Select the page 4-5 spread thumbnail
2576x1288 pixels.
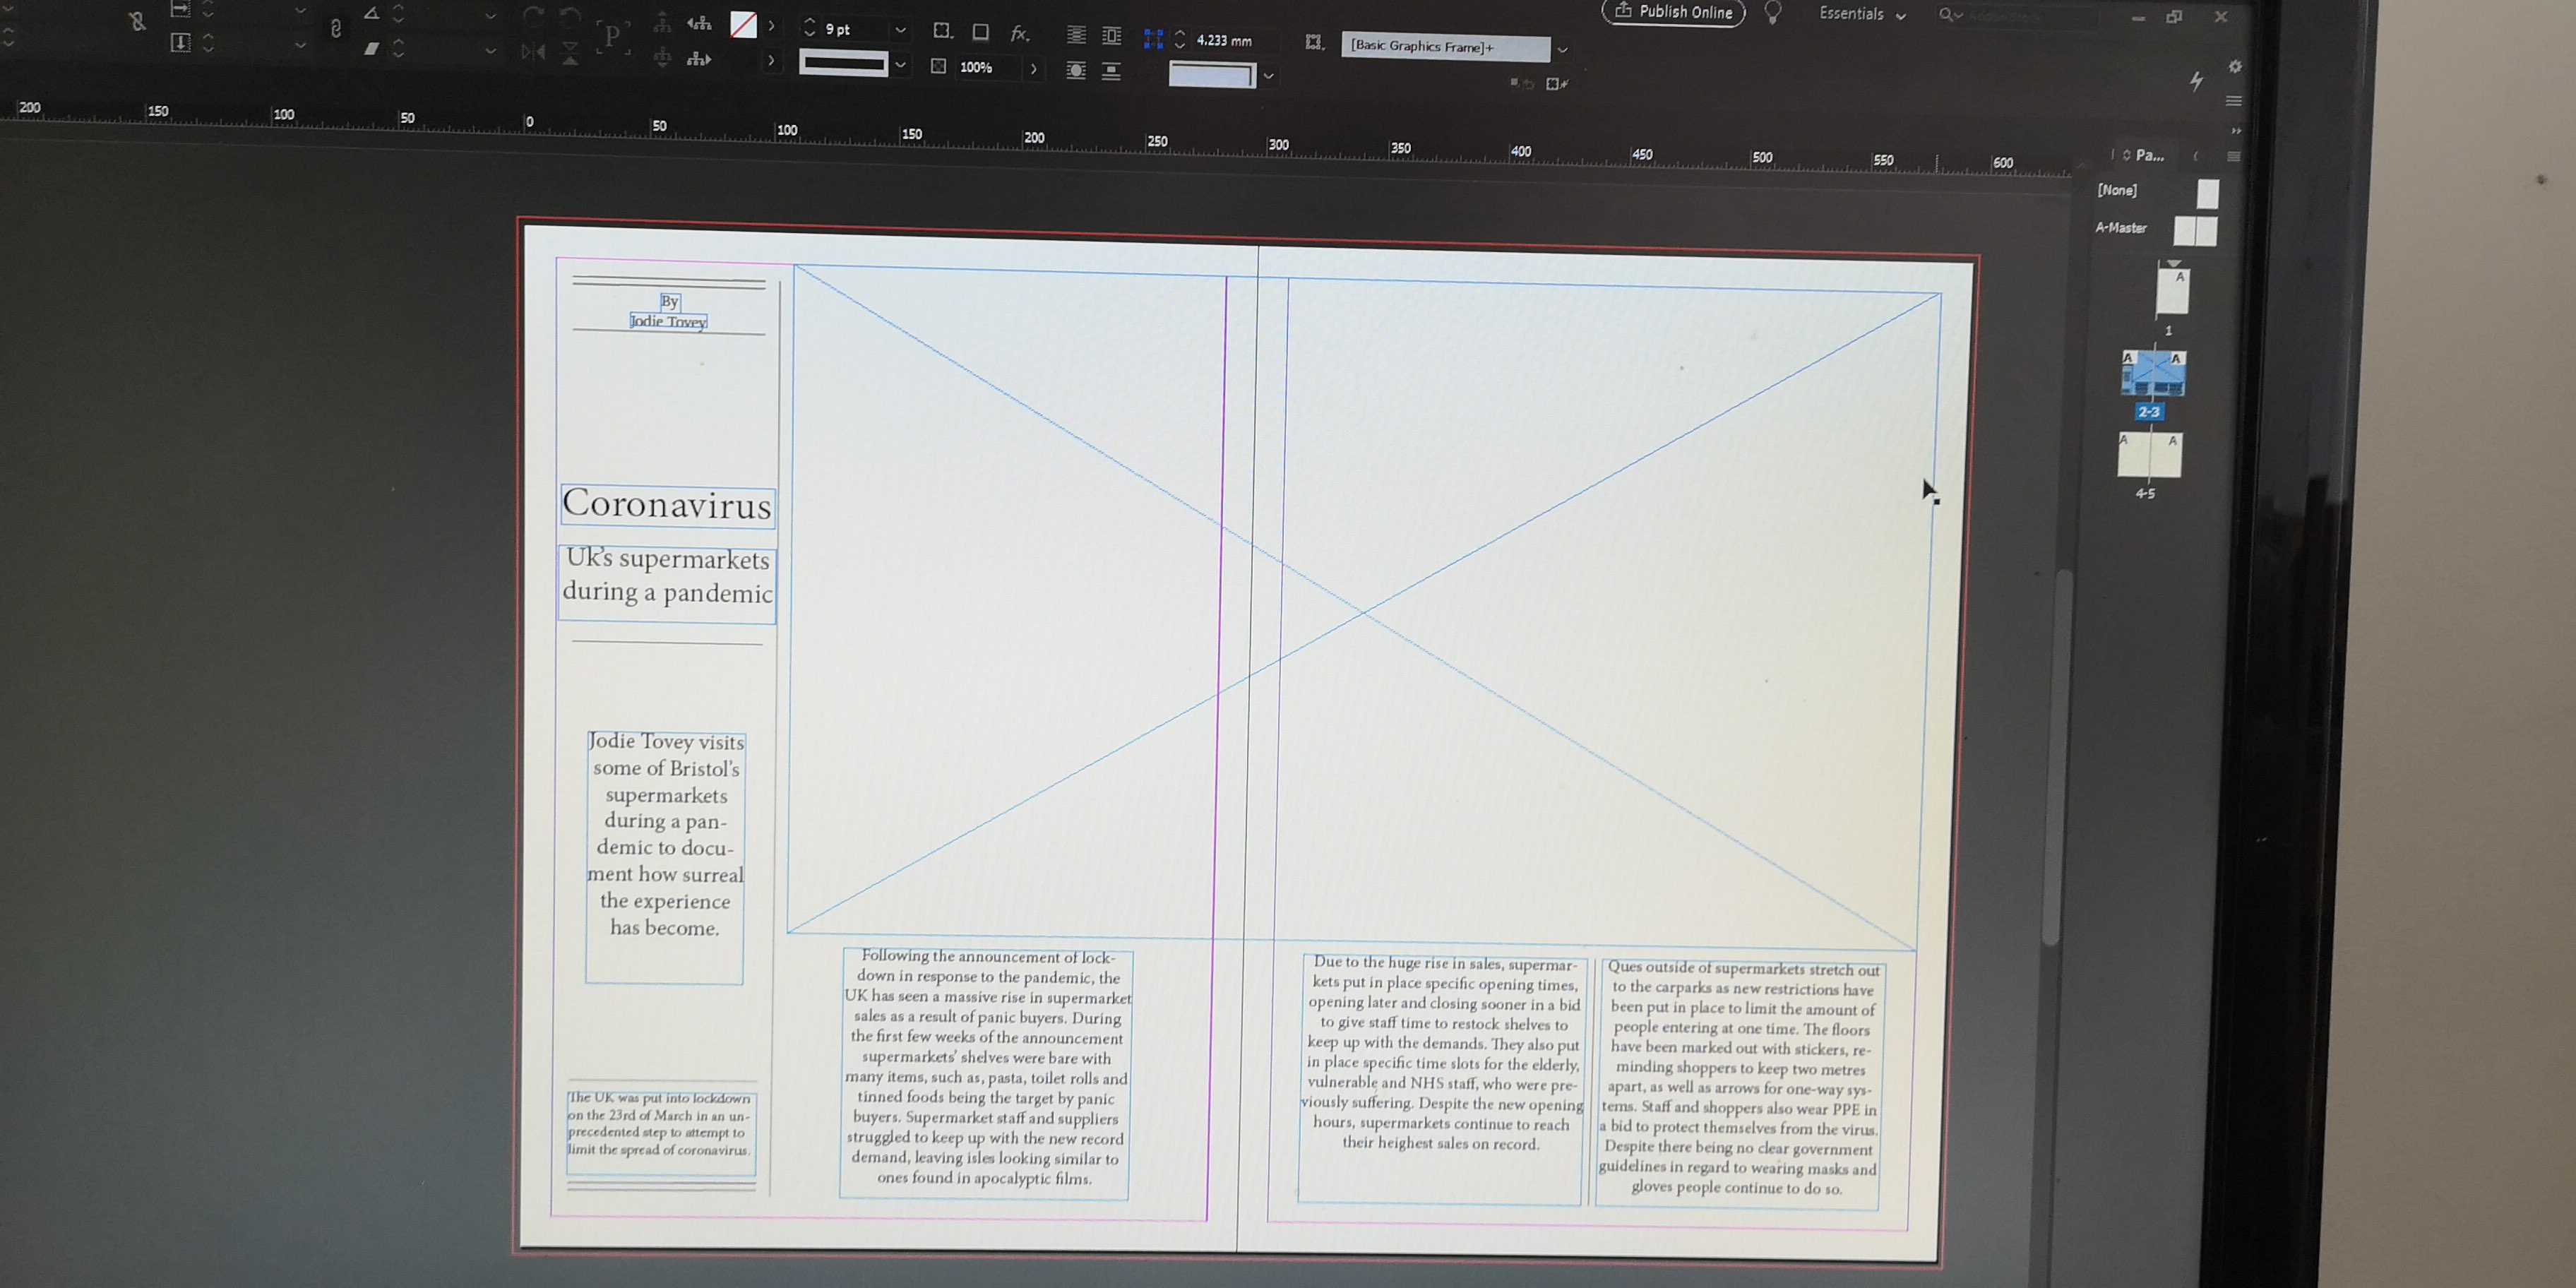click(x=2149, y=456)
